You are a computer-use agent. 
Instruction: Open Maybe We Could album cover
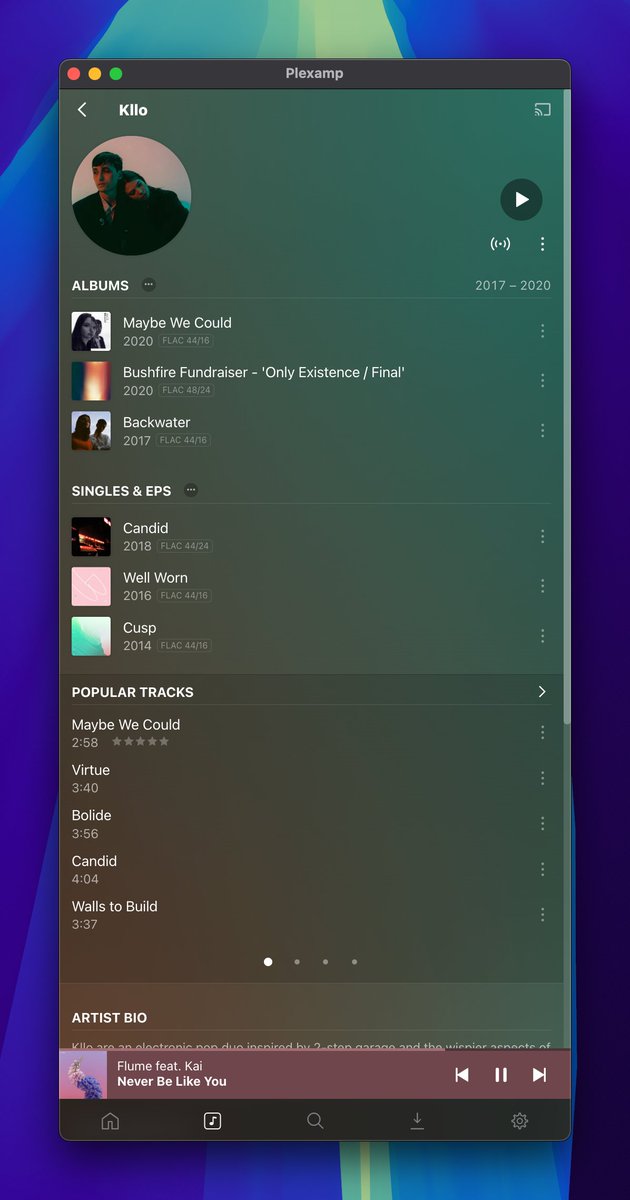click(91, 331)
